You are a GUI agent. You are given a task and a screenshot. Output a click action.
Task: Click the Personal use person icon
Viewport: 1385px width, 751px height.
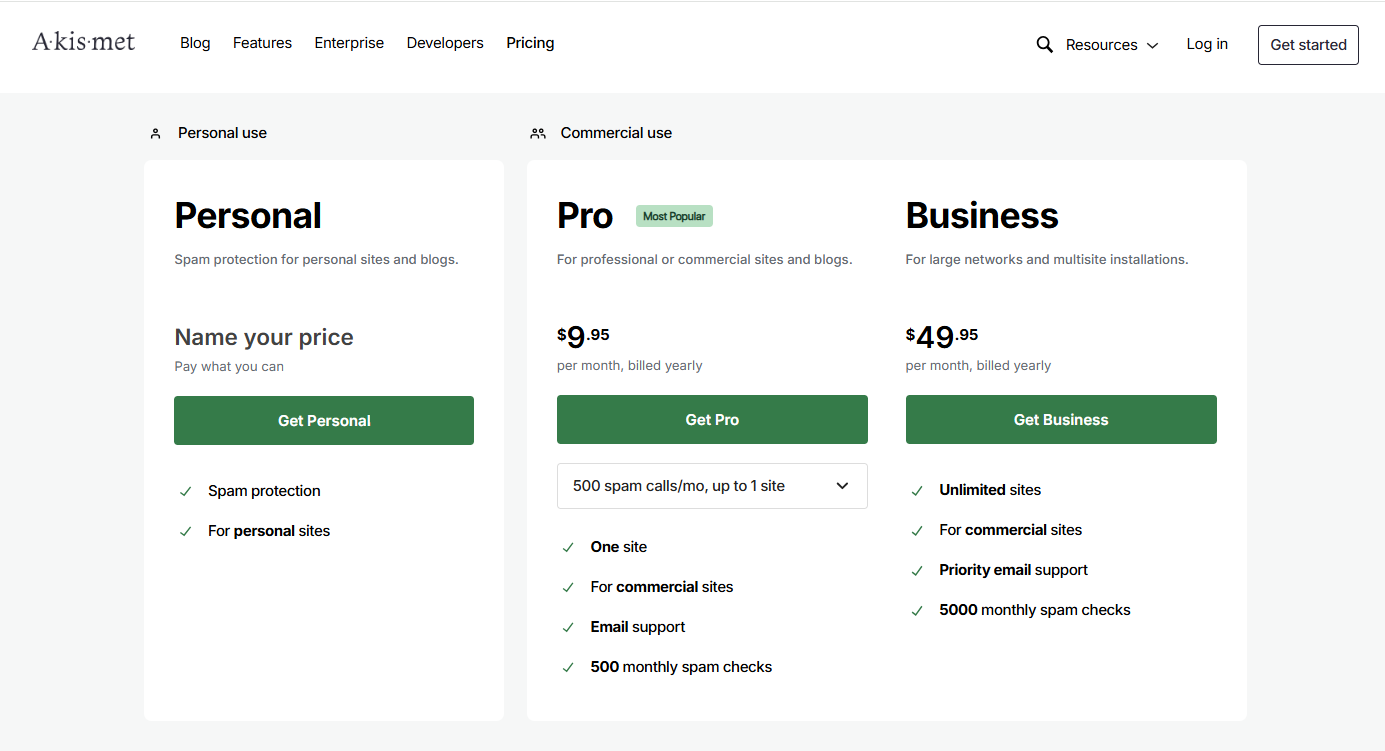155,133
